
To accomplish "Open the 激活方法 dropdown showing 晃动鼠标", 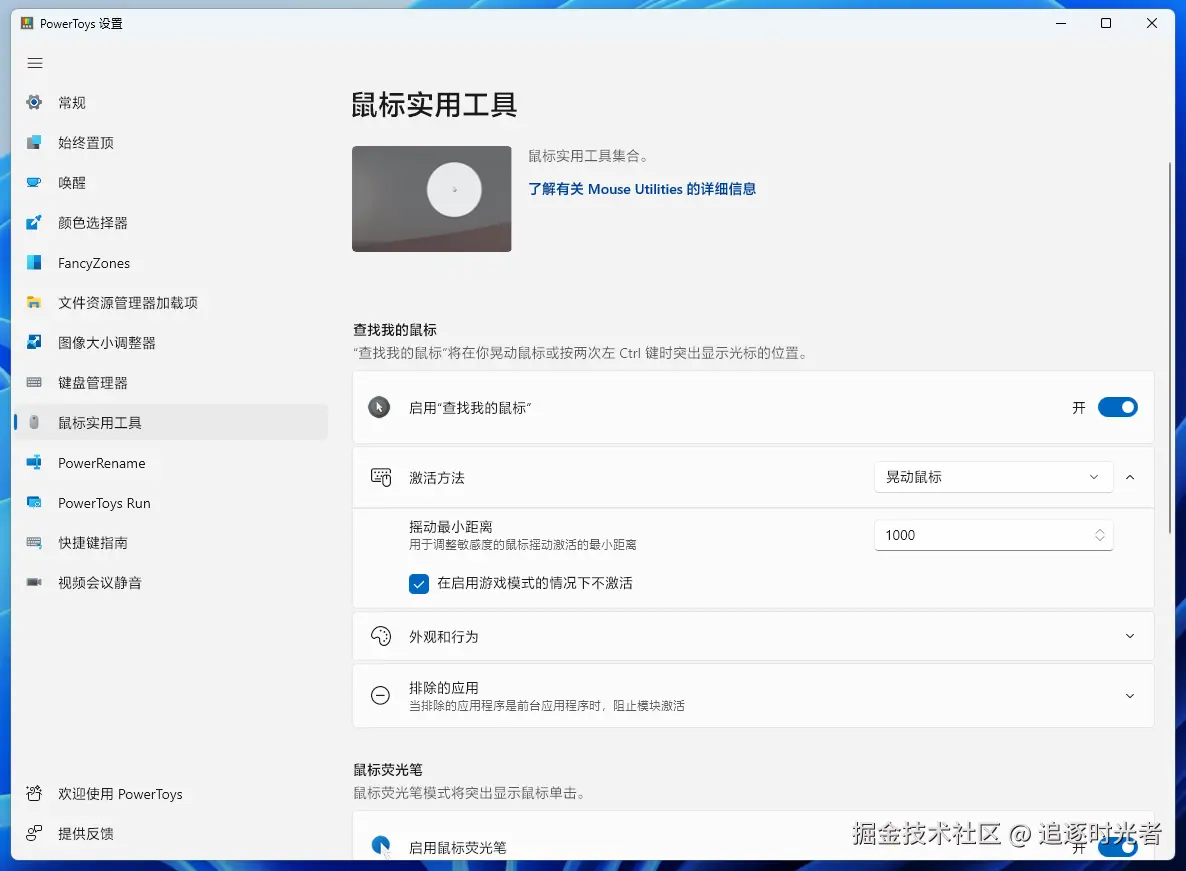I will pyautogui.click(x=992, y=477).
